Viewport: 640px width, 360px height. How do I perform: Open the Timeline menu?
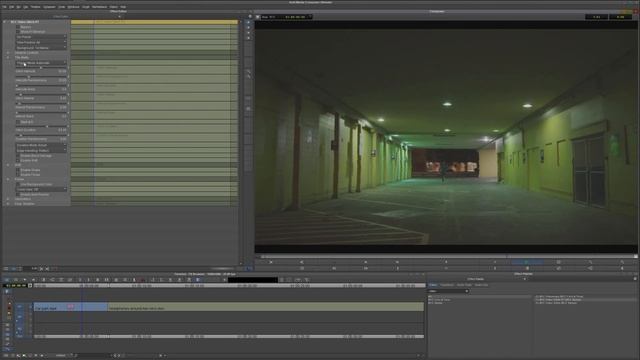pyautogui.click(x=36, y=7)
